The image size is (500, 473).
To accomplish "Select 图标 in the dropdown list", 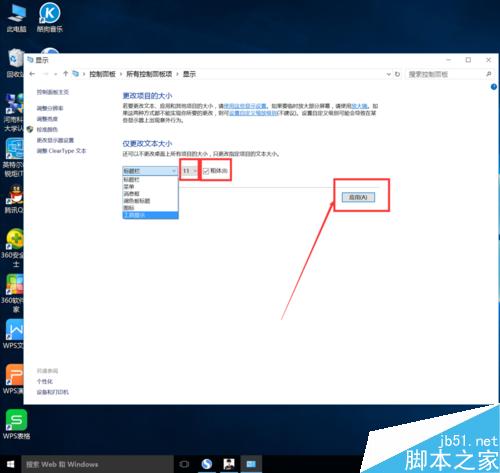I will 150,208.
